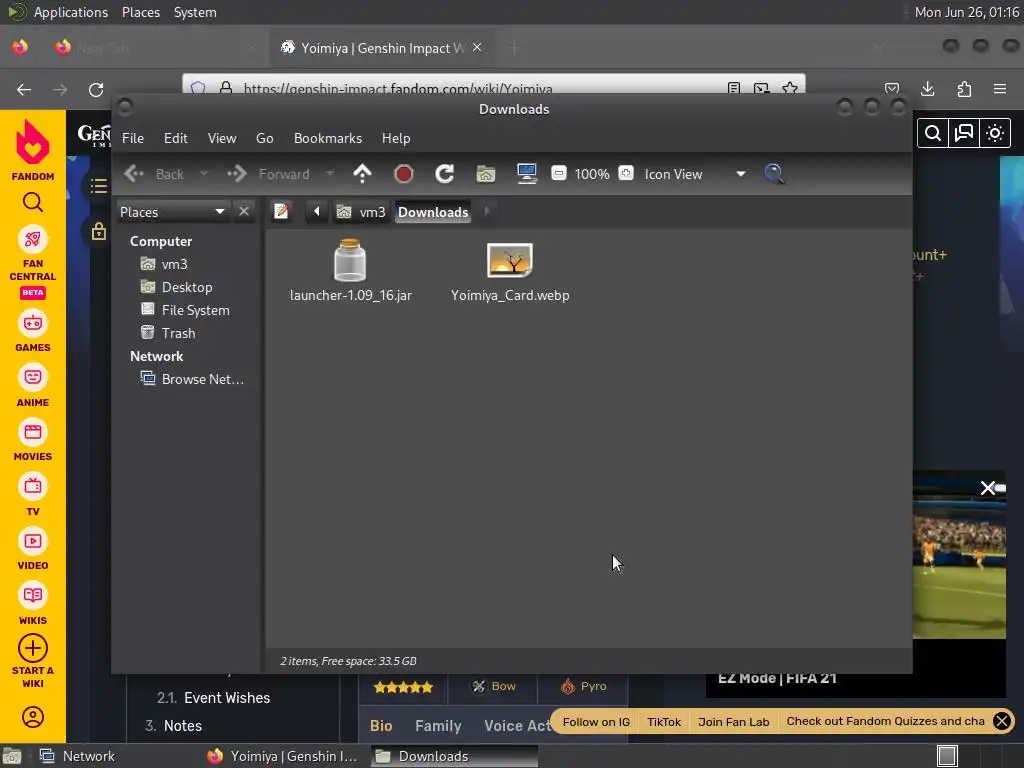
Task: Switch to Family tab on wiki page
Action: click(x=438, y=726)
